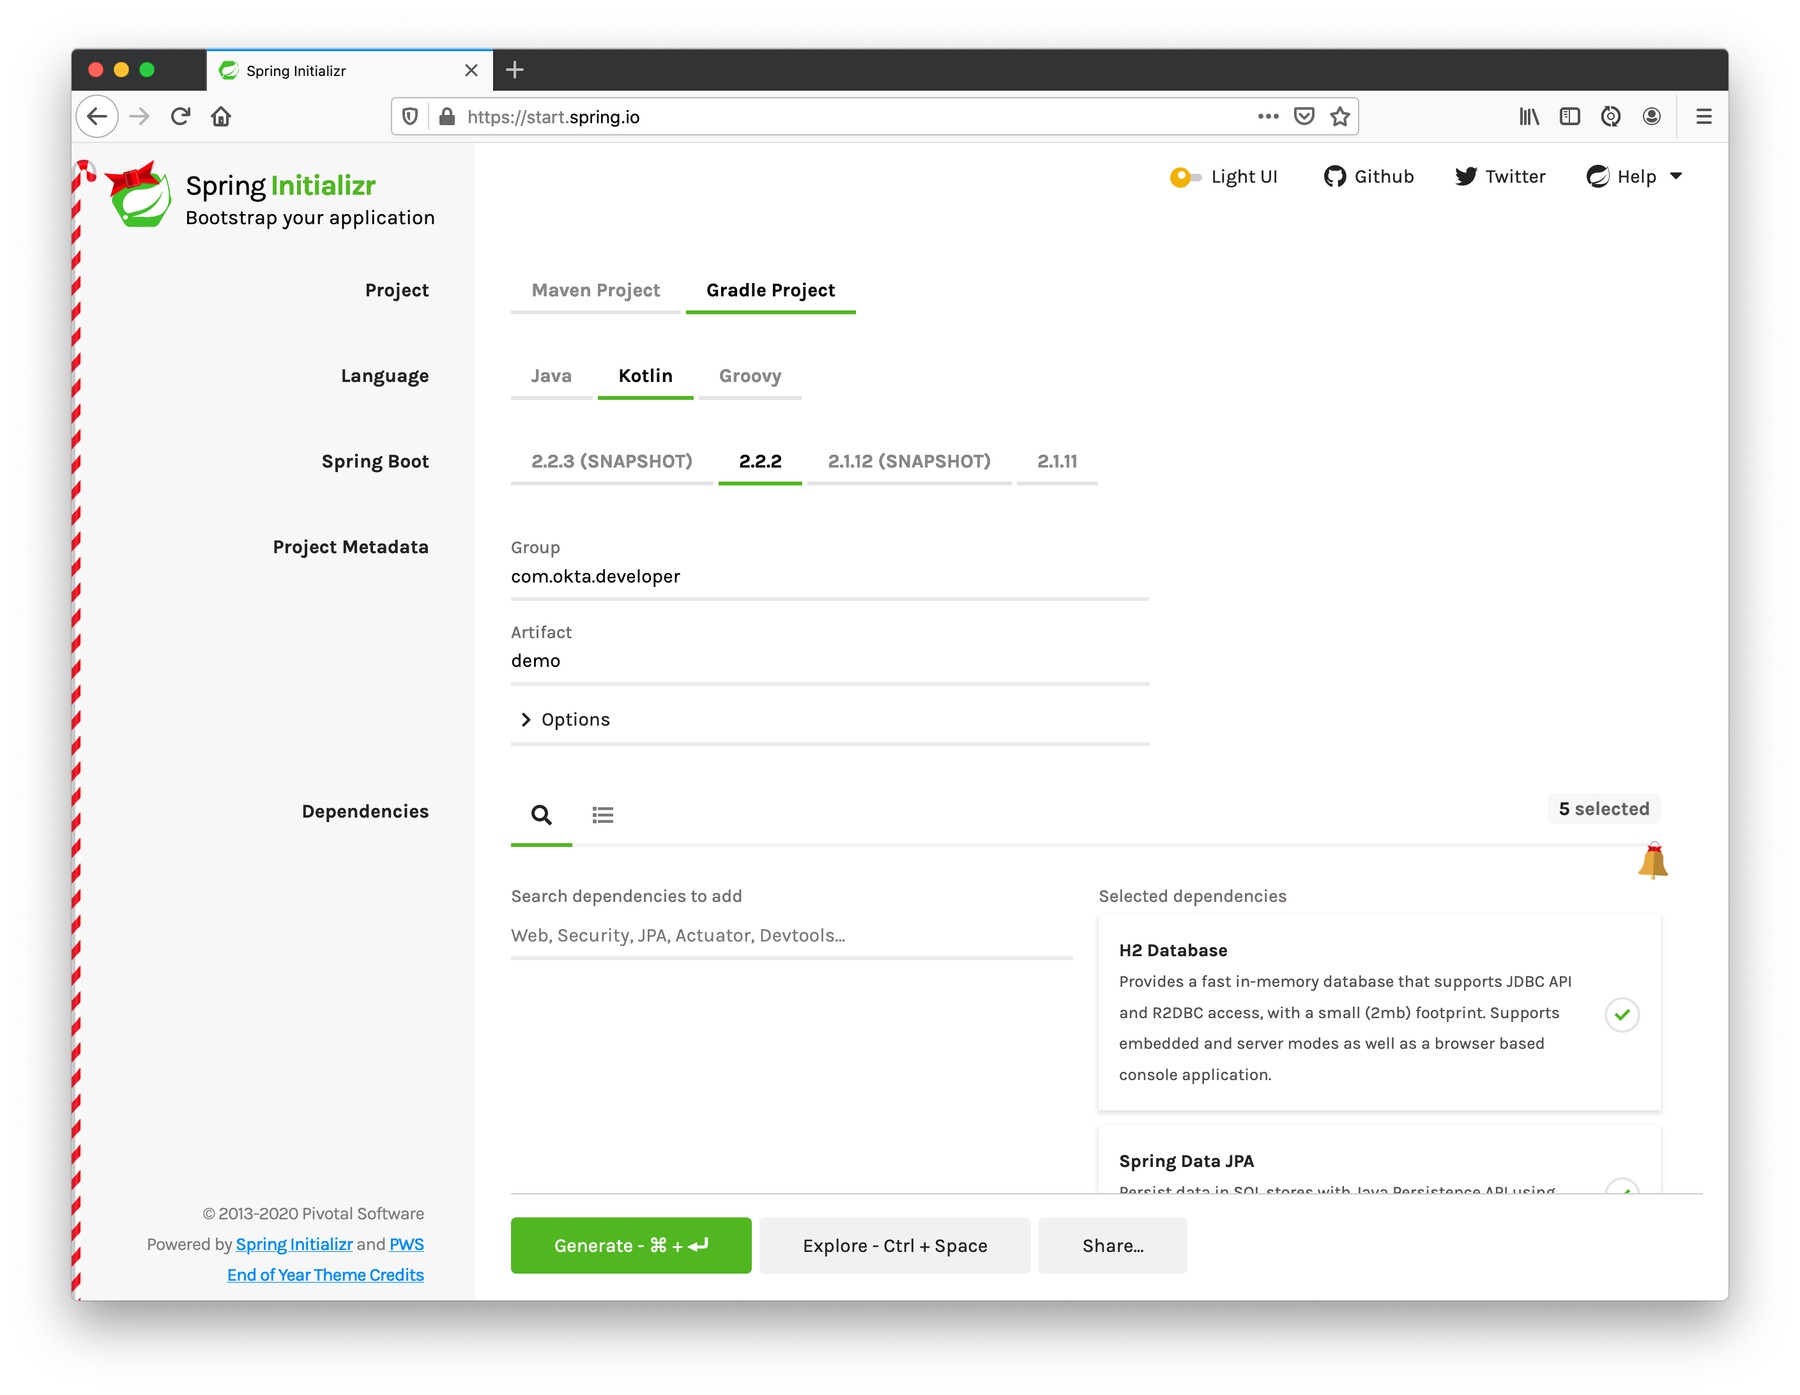Open the Firefox hamburger menu
1800x1395 pixels.
point(1704,117)
